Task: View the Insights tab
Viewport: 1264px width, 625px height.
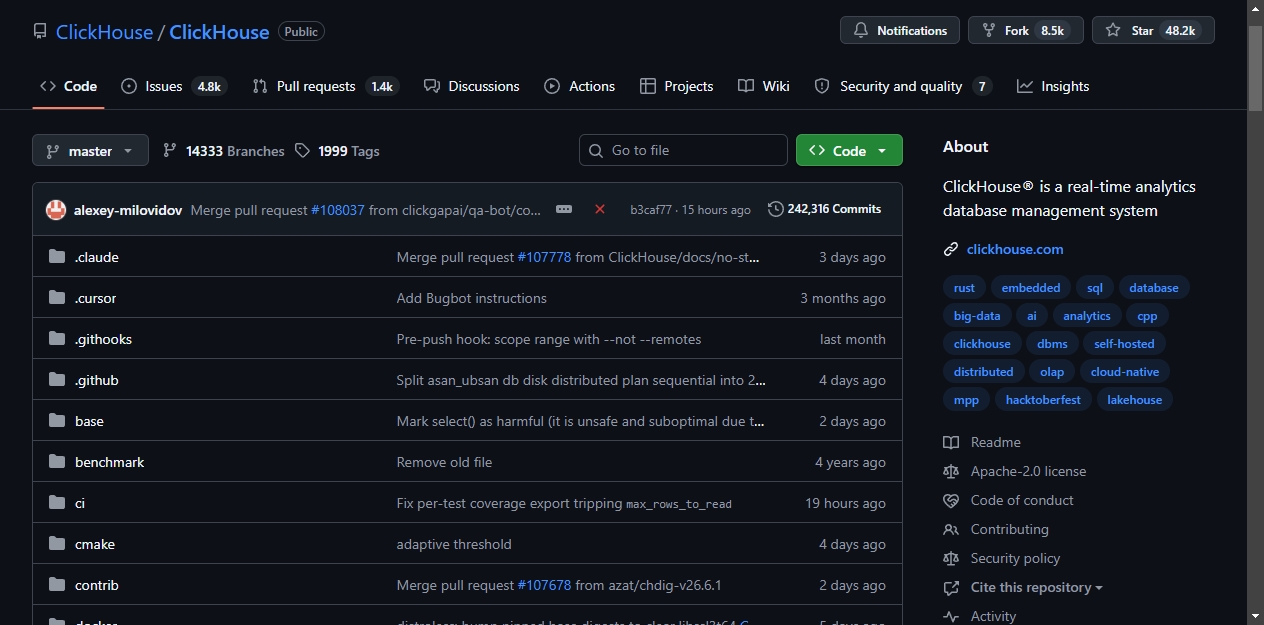Action: pos(1053,86)
